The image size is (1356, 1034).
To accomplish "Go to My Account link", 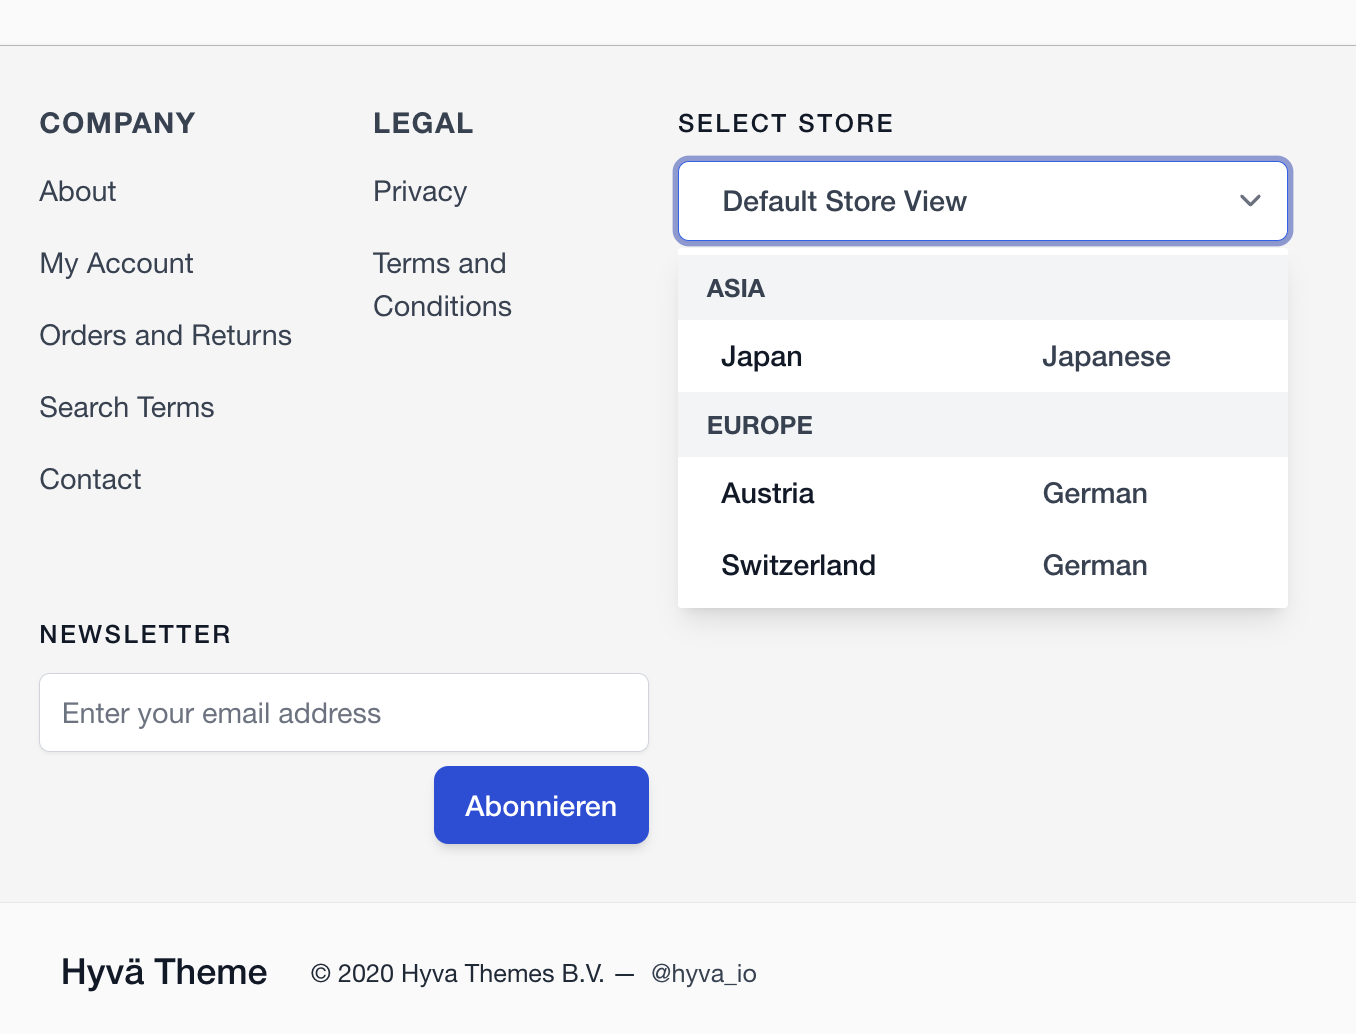I will tap(116, 263).
